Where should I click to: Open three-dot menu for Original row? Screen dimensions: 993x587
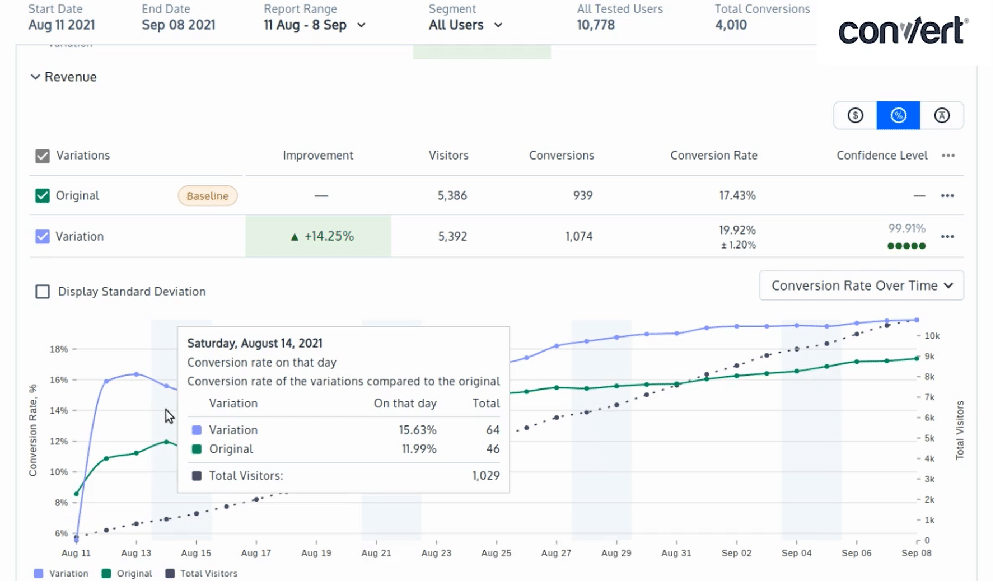coord(948,196)
